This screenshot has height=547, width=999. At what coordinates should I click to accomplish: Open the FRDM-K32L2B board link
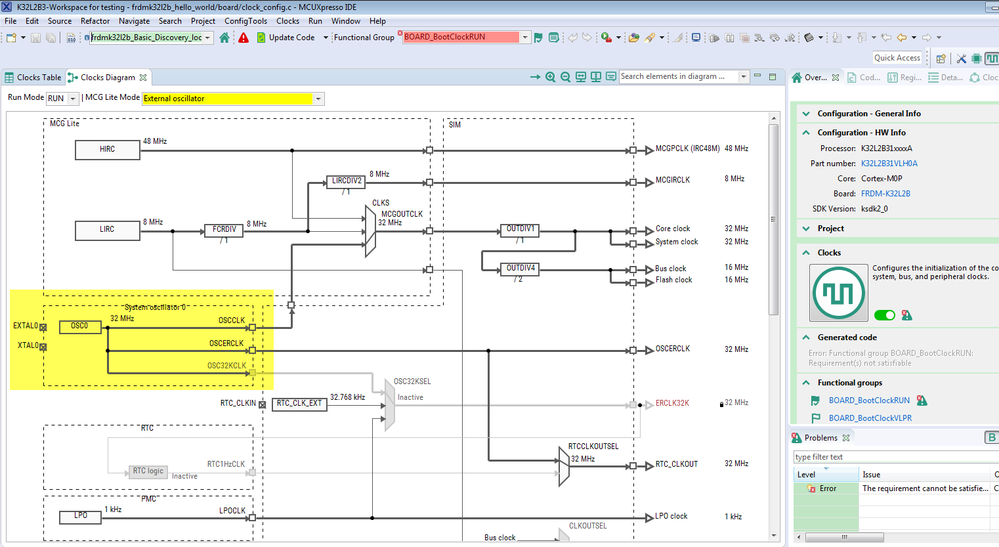[886, 194]
